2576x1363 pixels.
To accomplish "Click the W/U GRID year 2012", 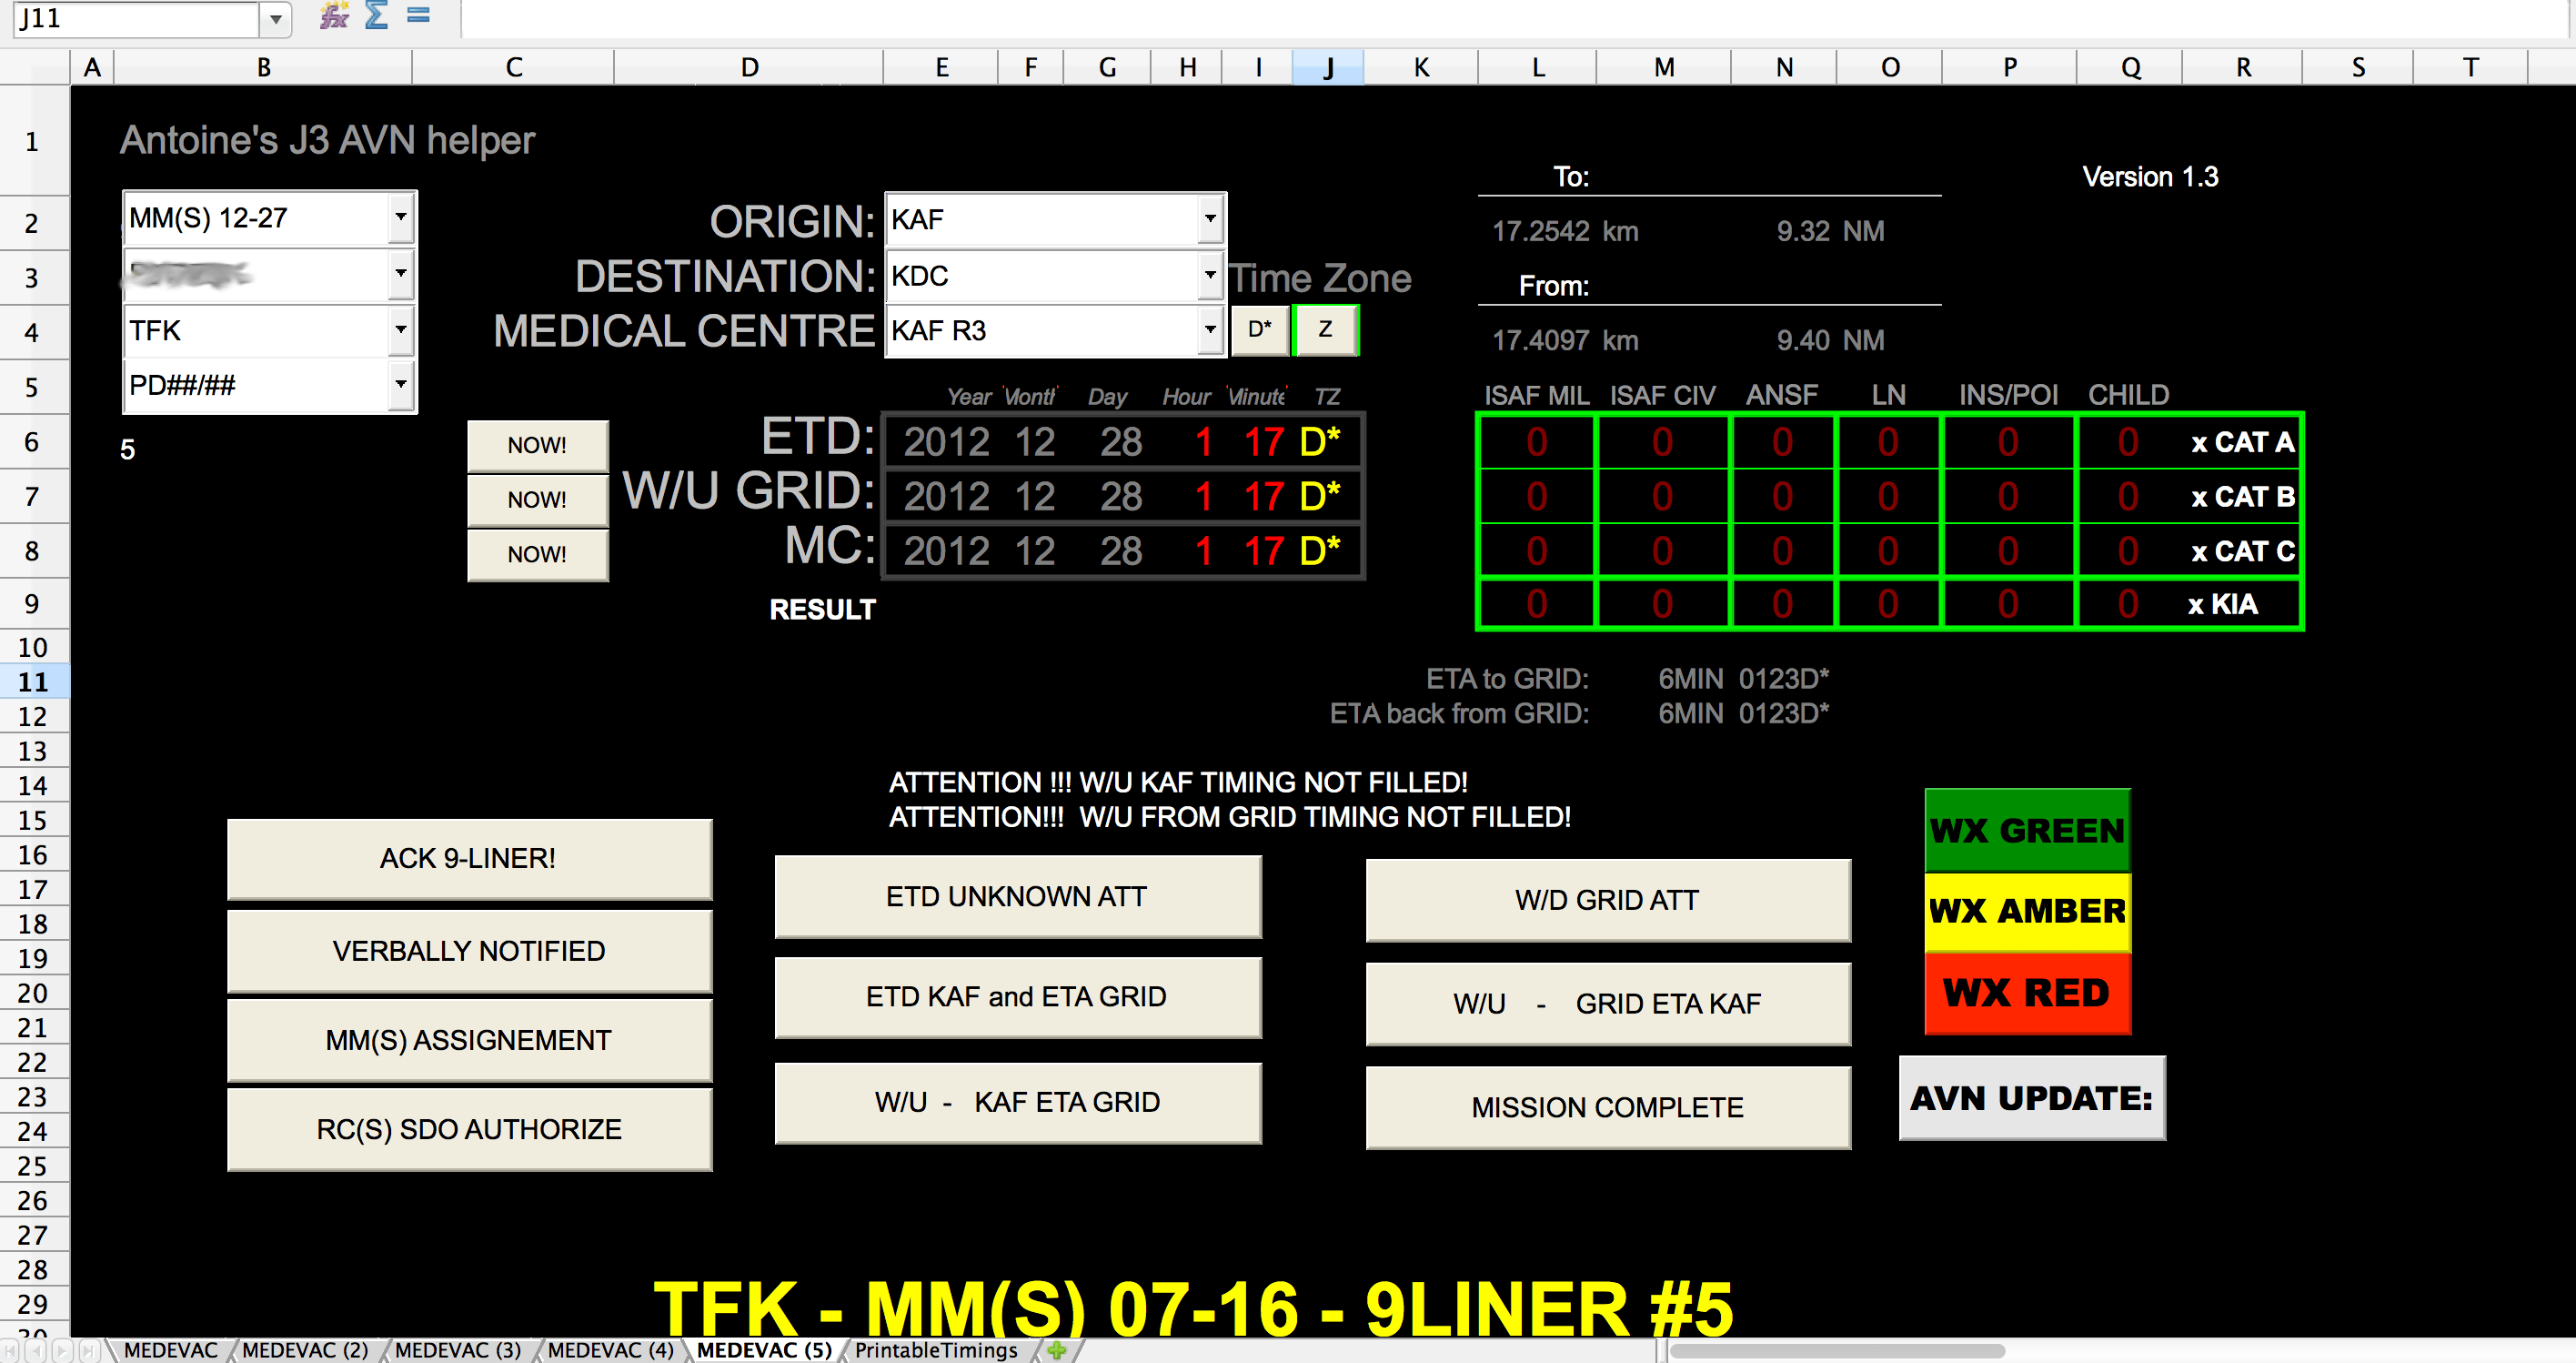I will 946,496.
